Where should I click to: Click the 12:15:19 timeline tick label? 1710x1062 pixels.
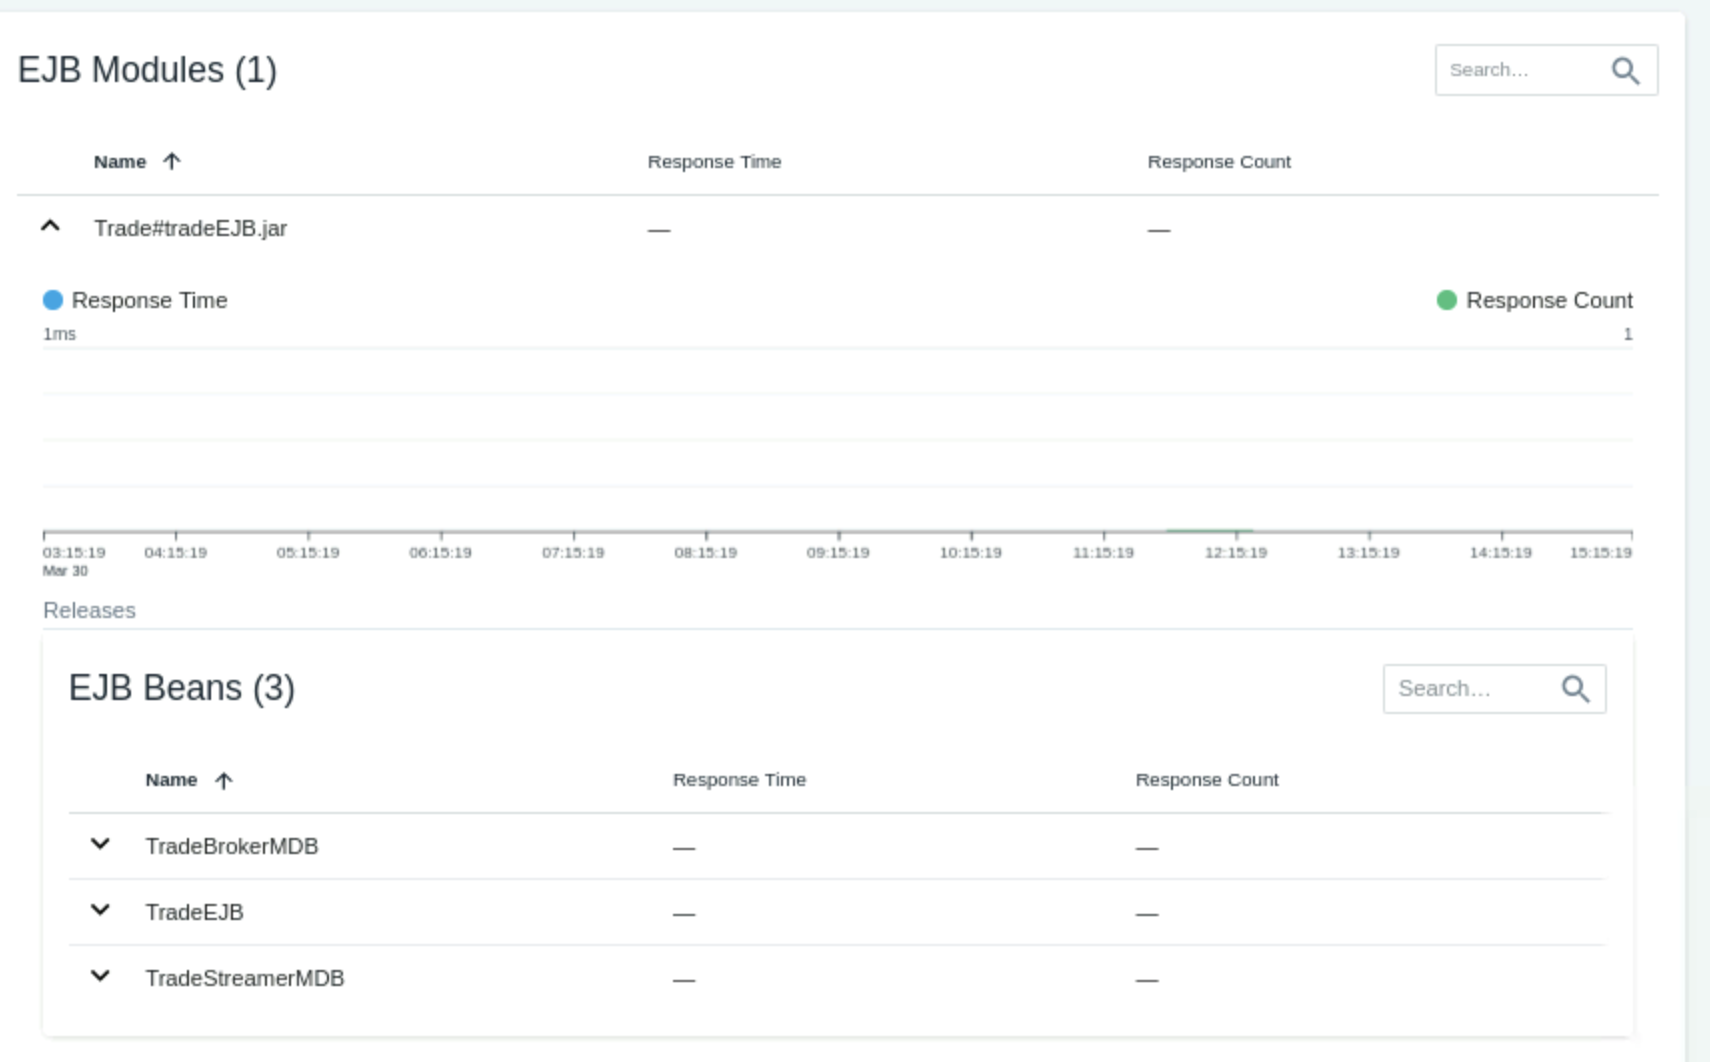pos(1236,552)
